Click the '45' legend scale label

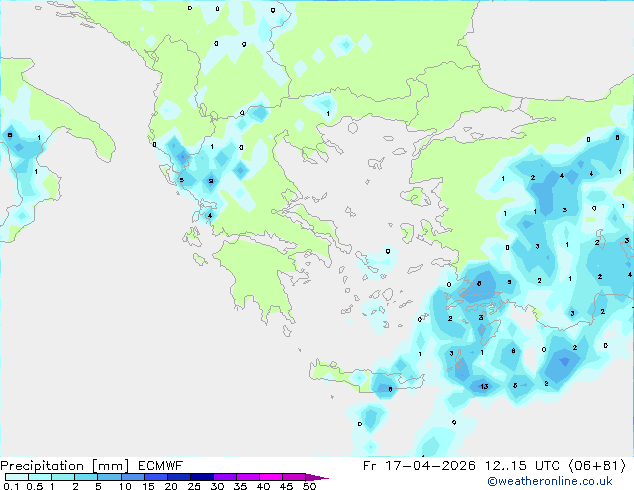286,486
